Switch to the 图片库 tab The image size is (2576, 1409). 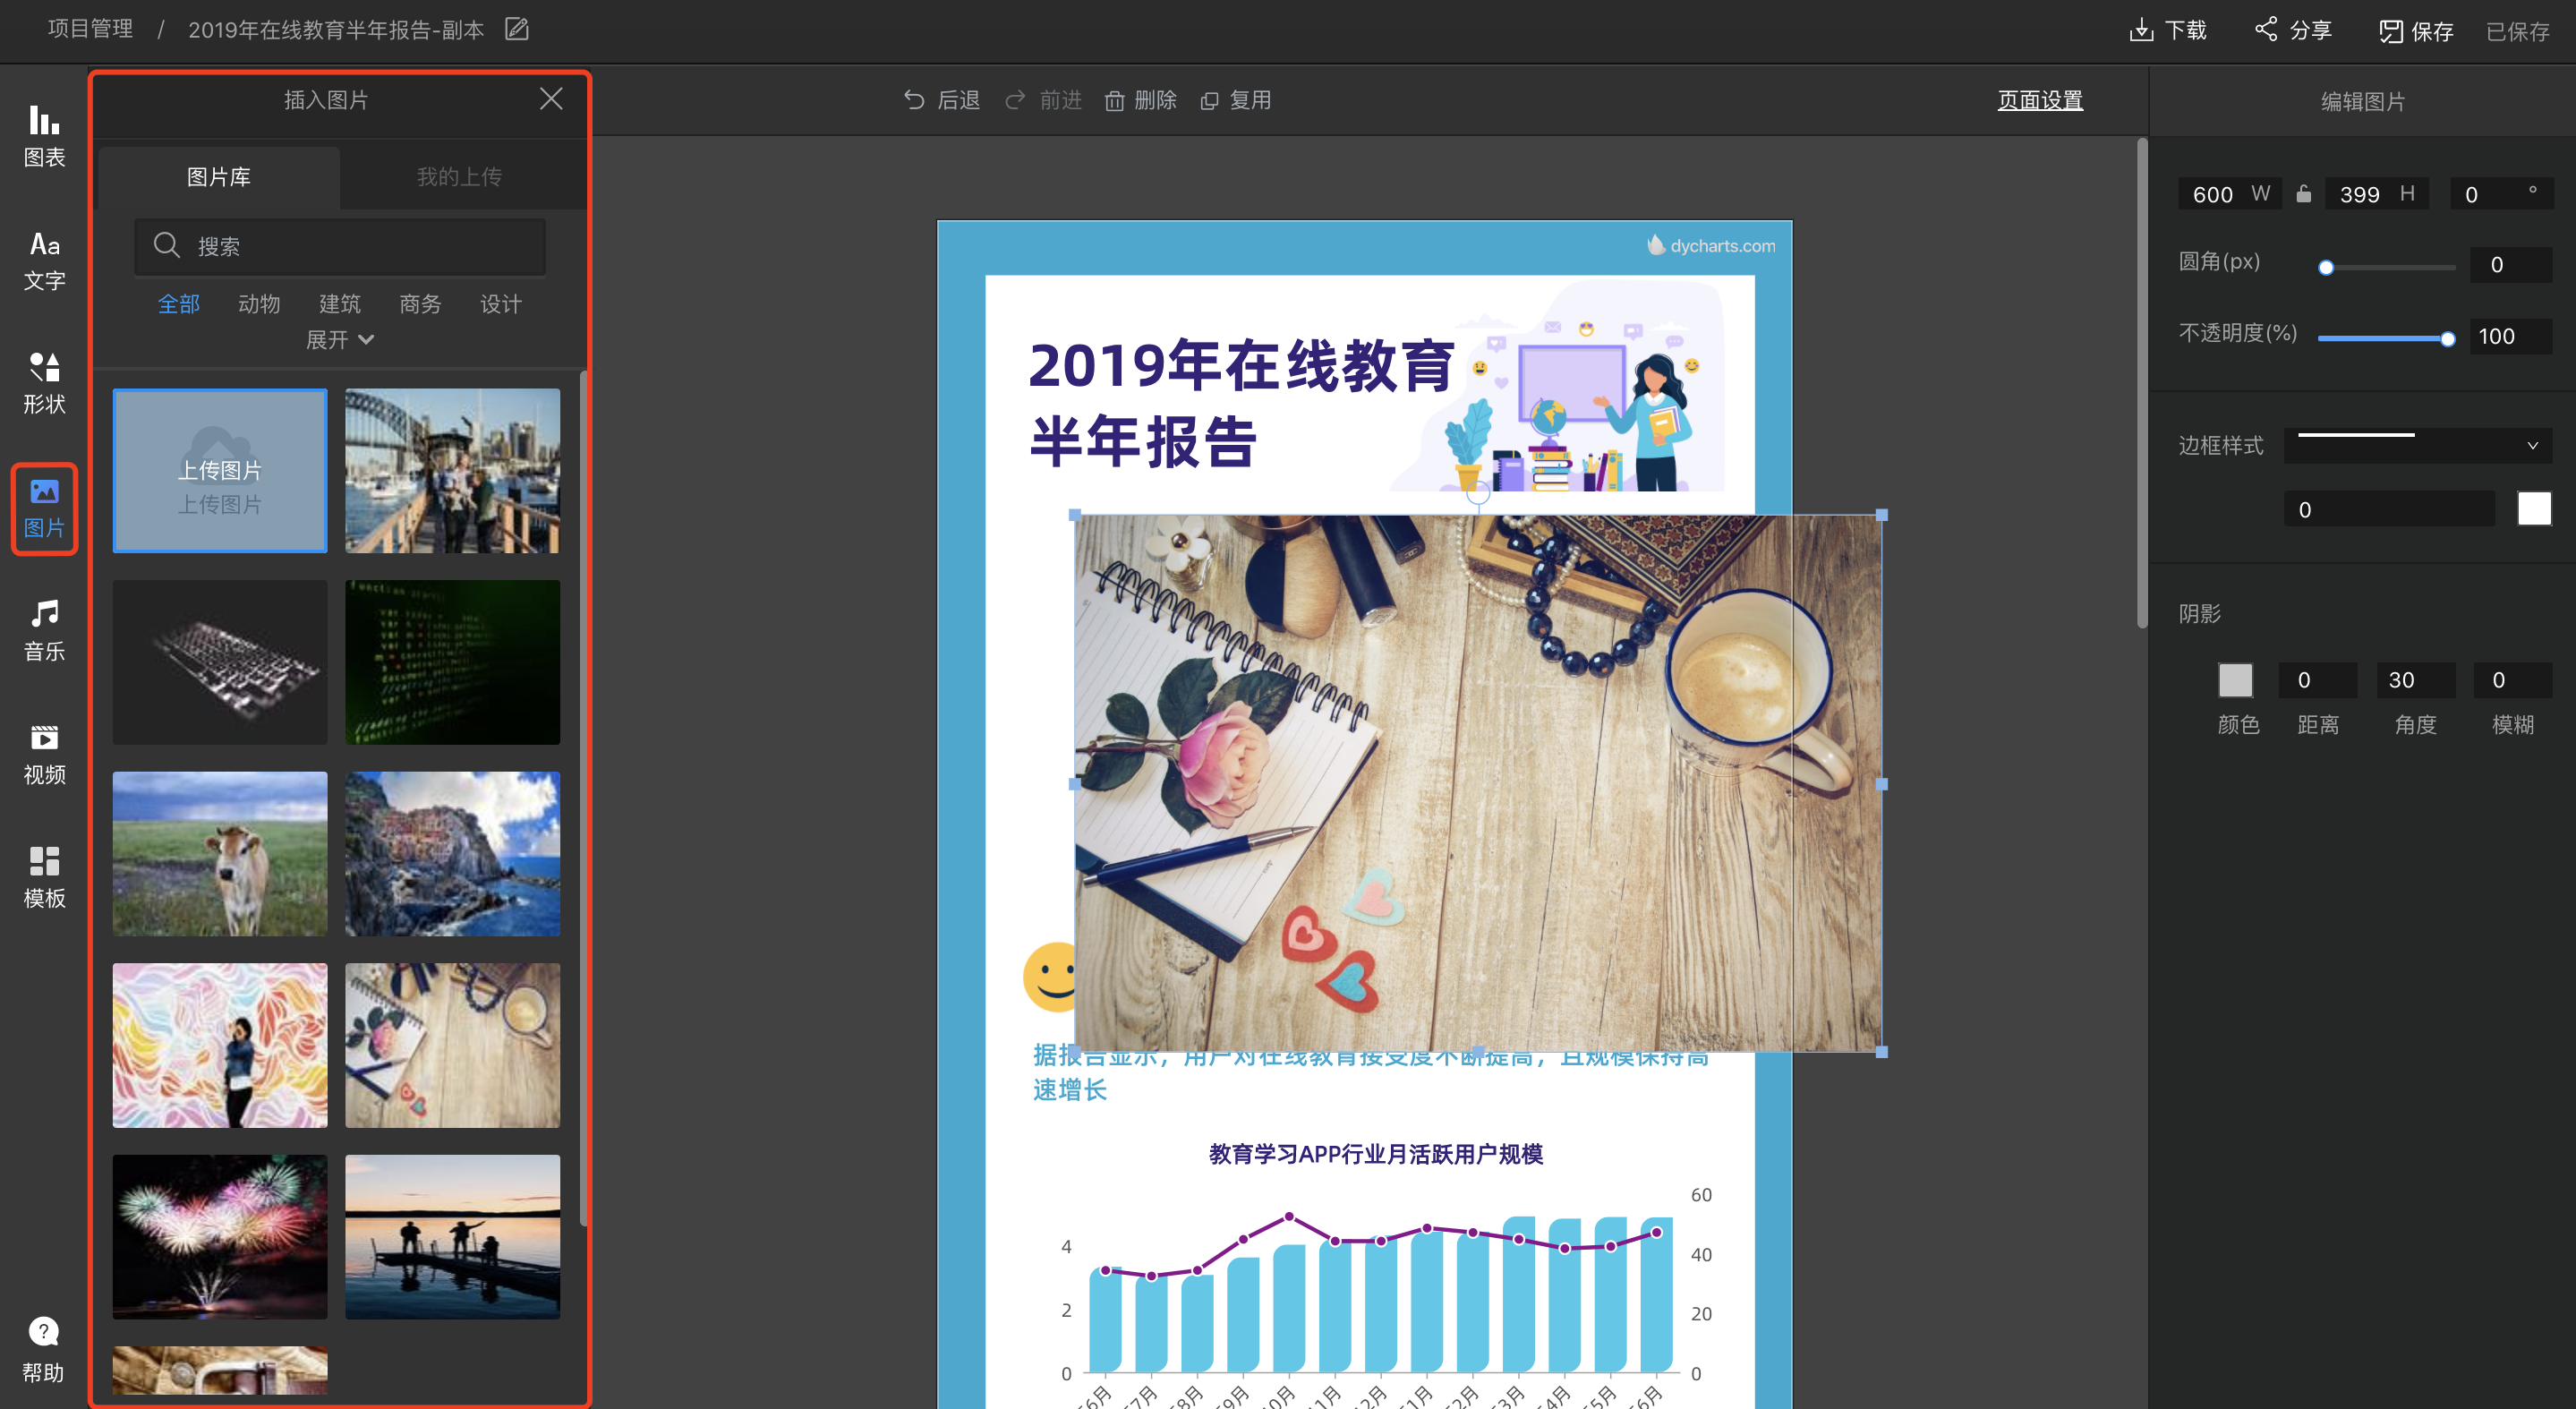point(219,177)
